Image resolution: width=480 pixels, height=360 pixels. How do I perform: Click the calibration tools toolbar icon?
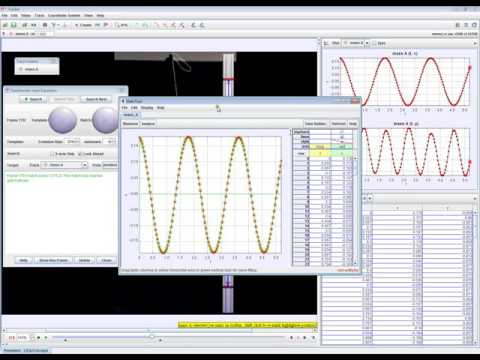(55, 25)
